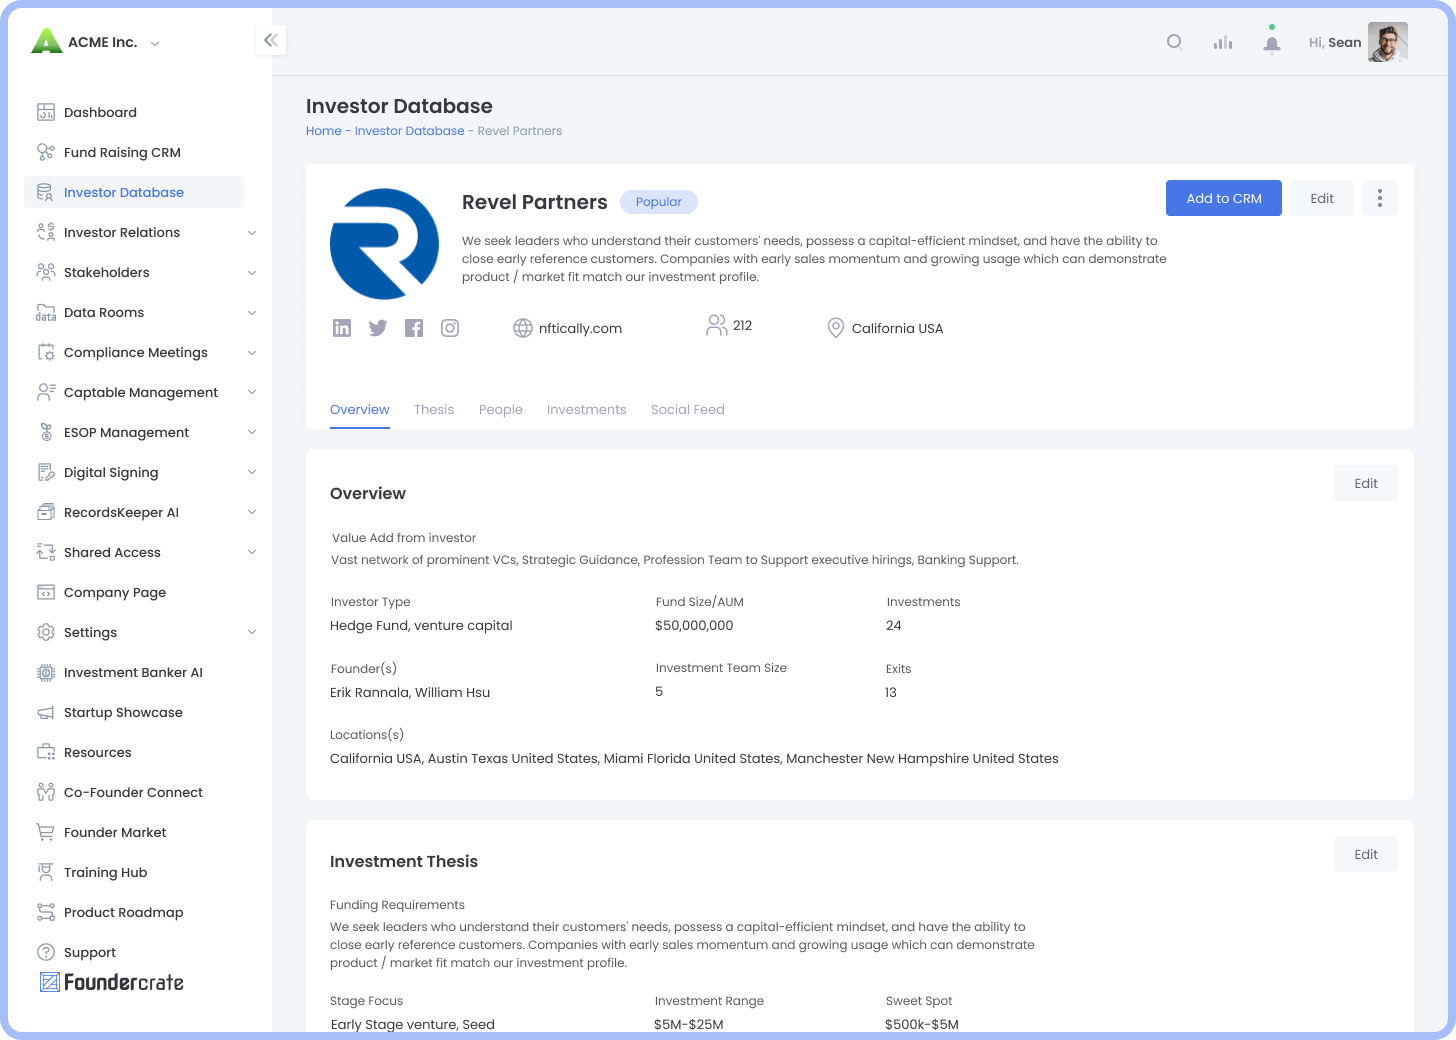Open the Support help icon
The width and height of the screenshot is (1456, 1040).
point(46,952)
